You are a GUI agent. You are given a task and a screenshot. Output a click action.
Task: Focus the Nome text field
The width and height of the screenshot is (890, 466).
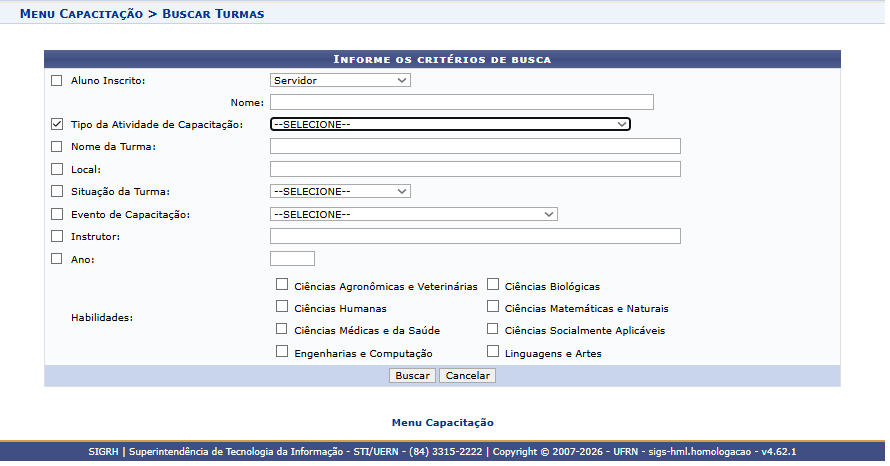click(462, 102)
